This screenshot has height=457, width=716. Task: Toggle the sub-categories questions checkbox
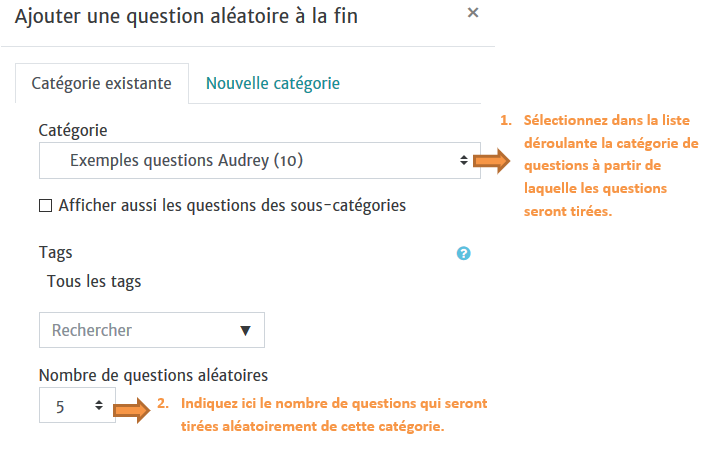point(45,206)
